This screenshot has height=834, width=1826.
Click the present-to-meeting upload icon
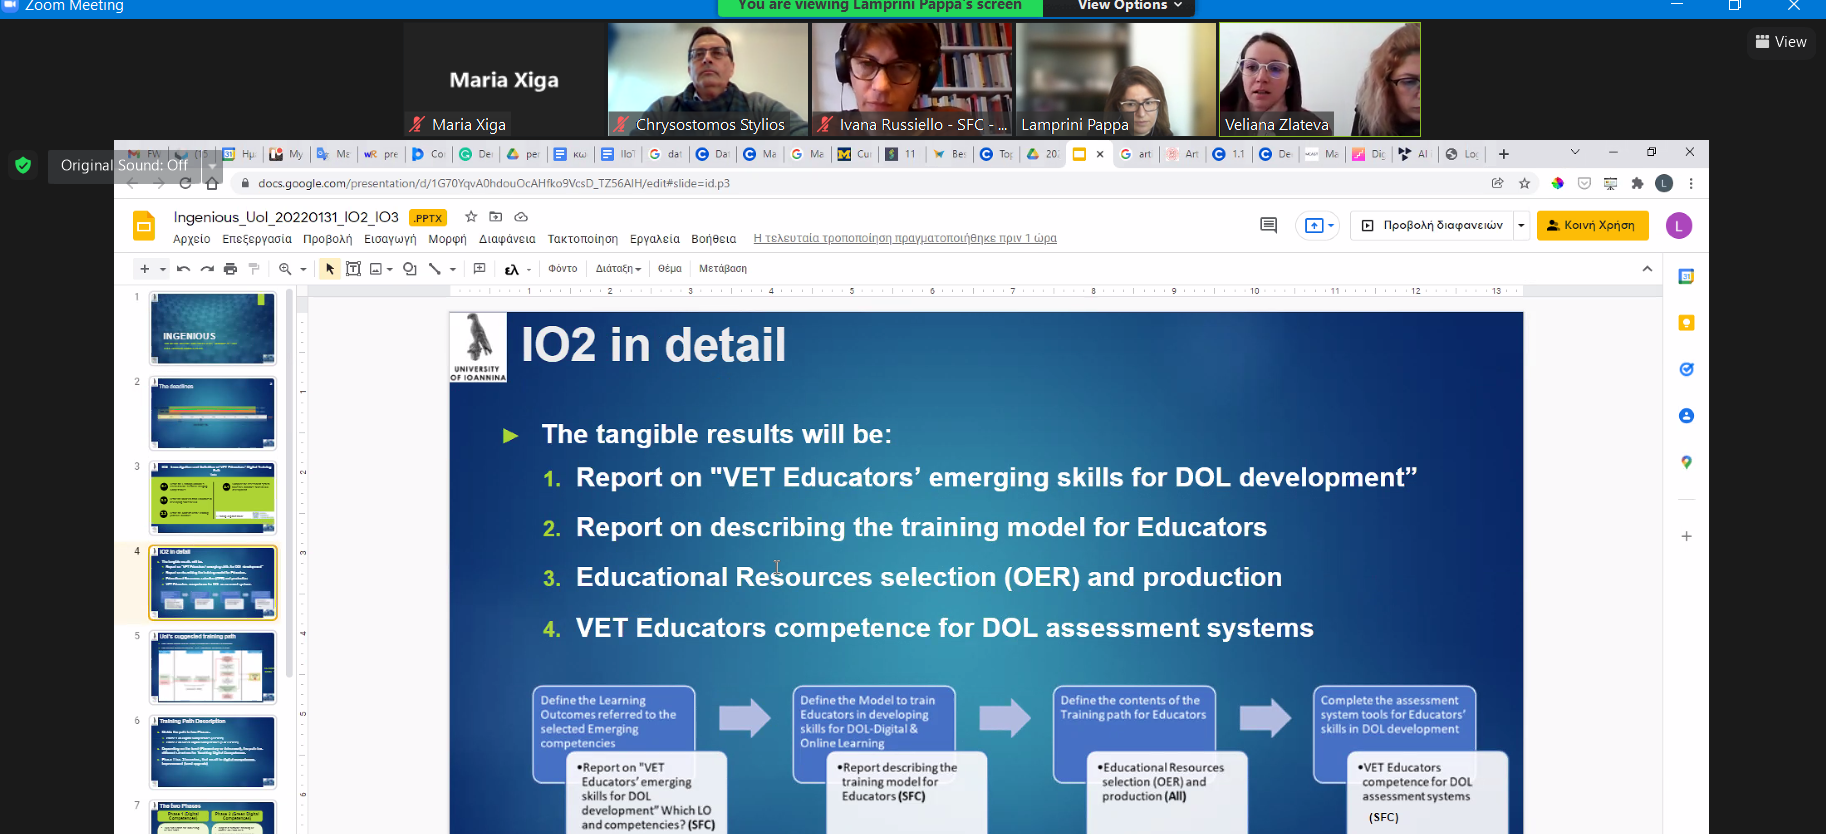coord(1314,226)
